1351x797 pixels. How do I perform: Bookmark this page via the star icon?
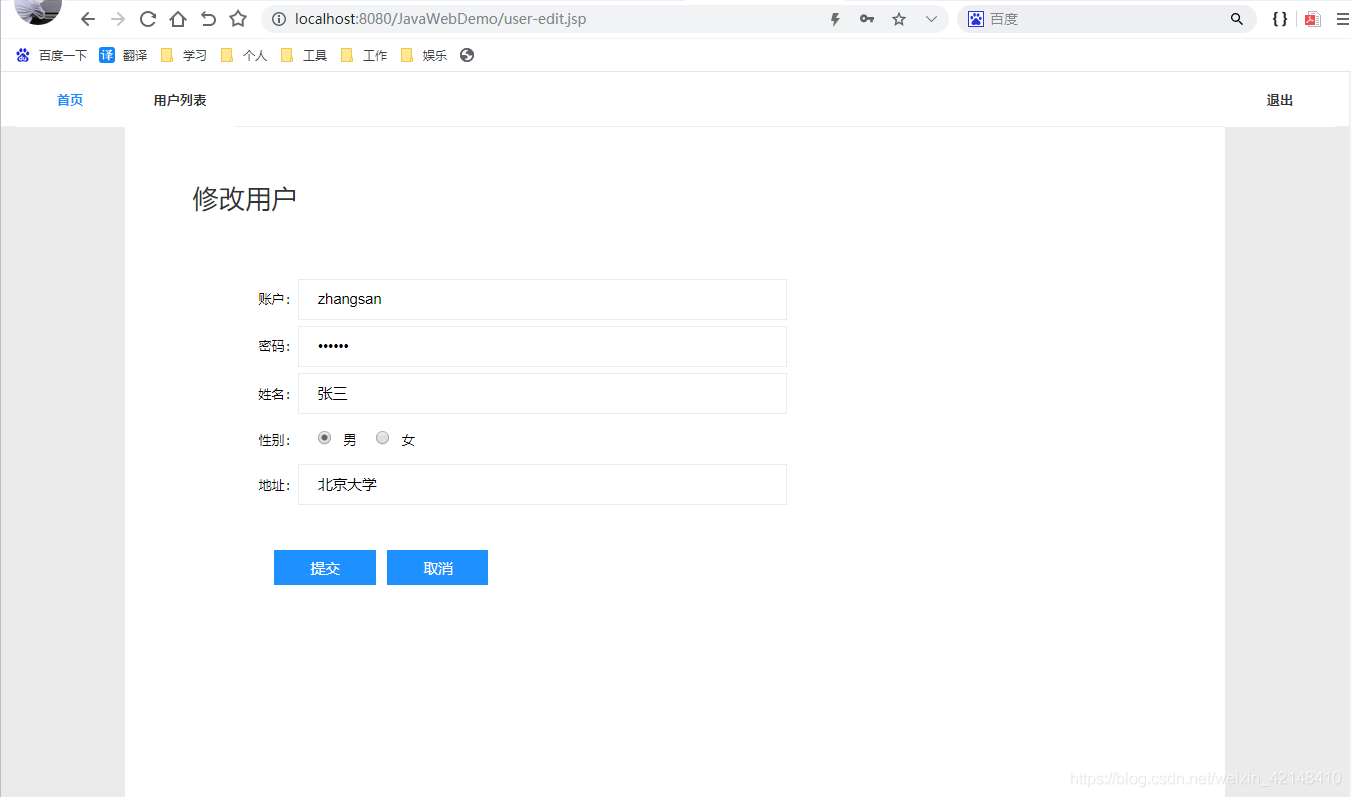(898, 18)
